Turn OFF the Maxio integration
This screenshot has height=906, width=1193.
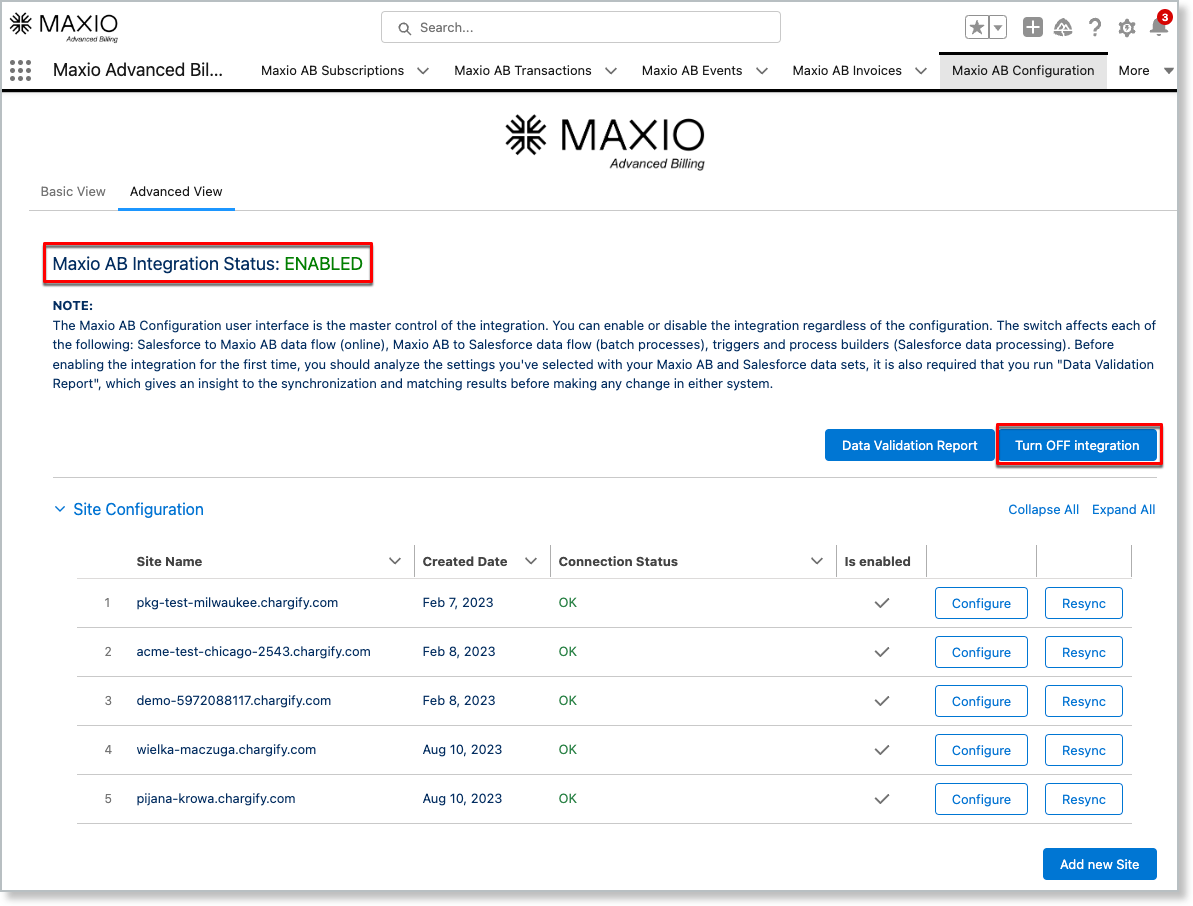coord(1077,445)
